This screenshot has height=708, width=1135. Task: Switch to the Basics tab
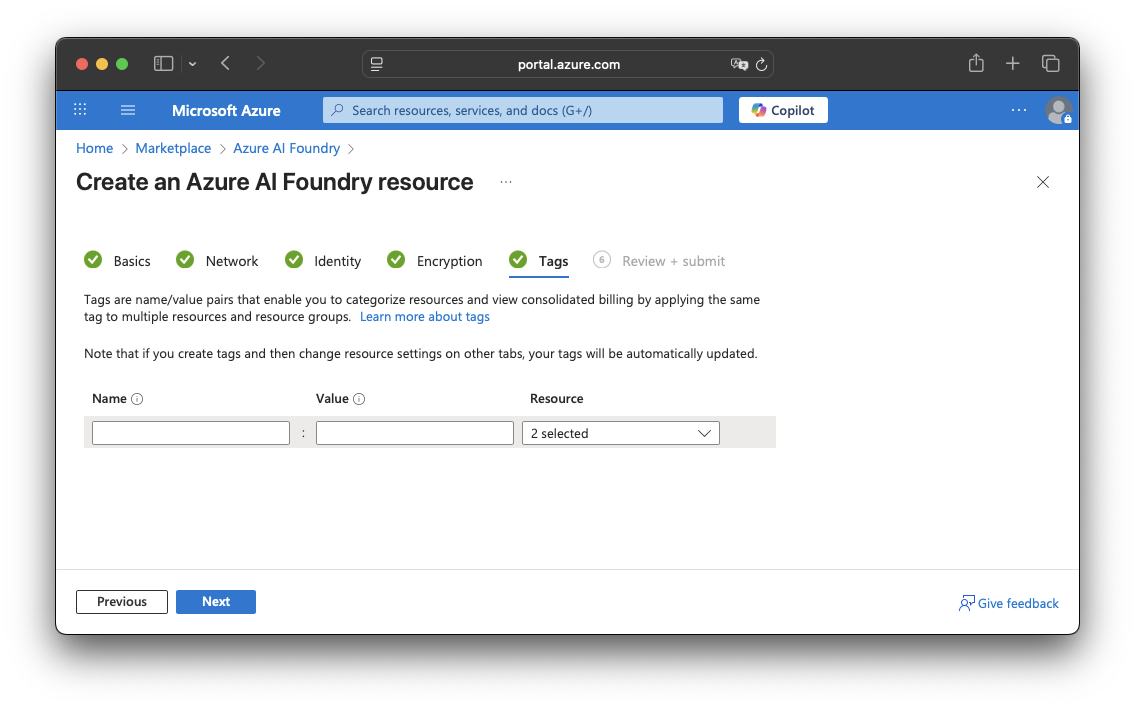117,261
